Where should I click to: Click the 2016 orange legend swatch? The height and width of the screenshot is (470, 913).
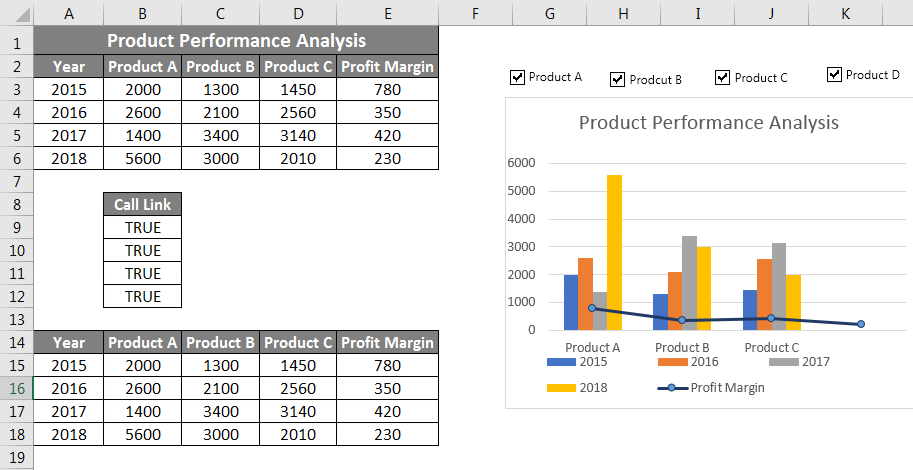(673, 362)
